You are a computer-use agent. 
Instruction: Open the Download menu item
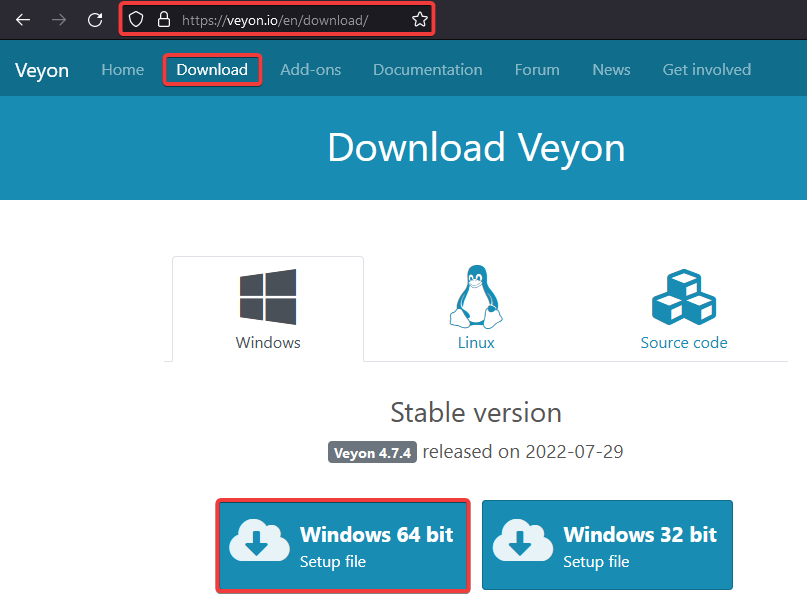coord(212,70)
